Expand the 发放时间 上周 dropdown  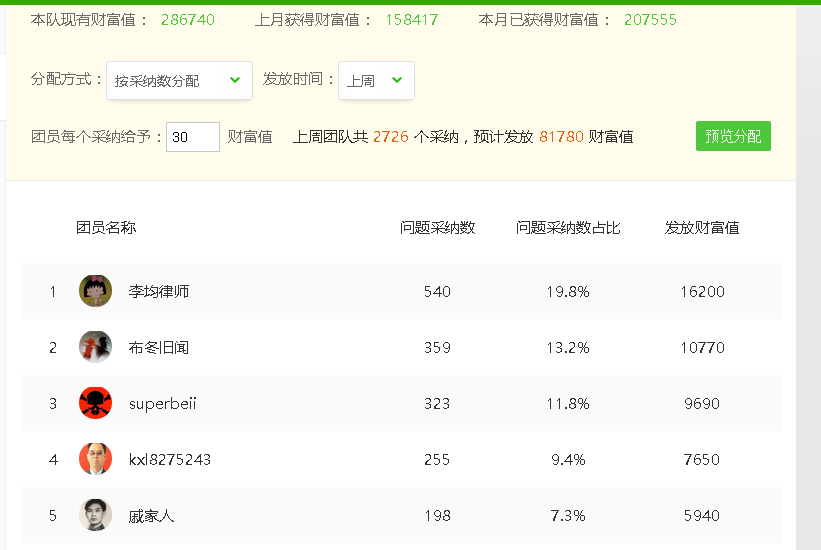(x=376, y=80)
